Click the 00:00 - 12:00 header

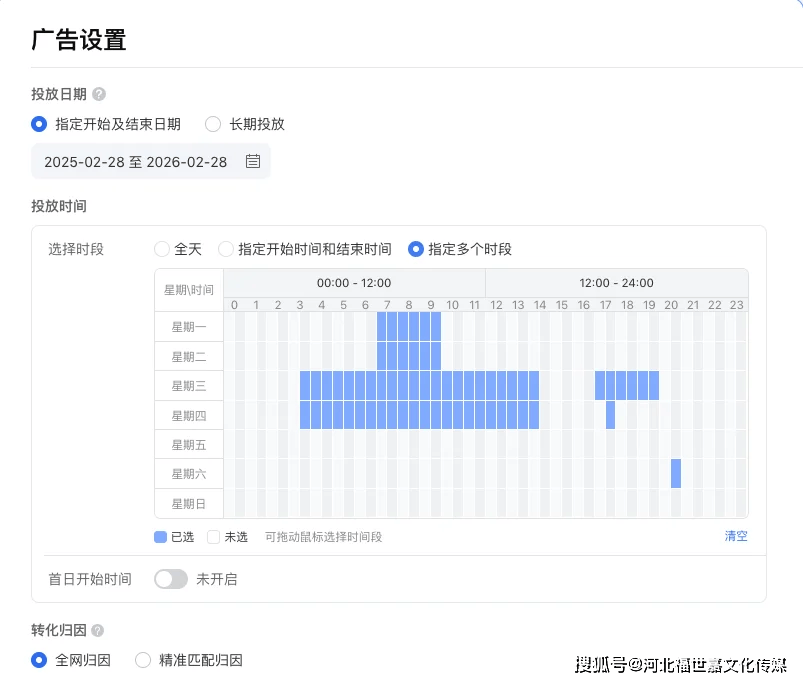click(x=354, y=283)
